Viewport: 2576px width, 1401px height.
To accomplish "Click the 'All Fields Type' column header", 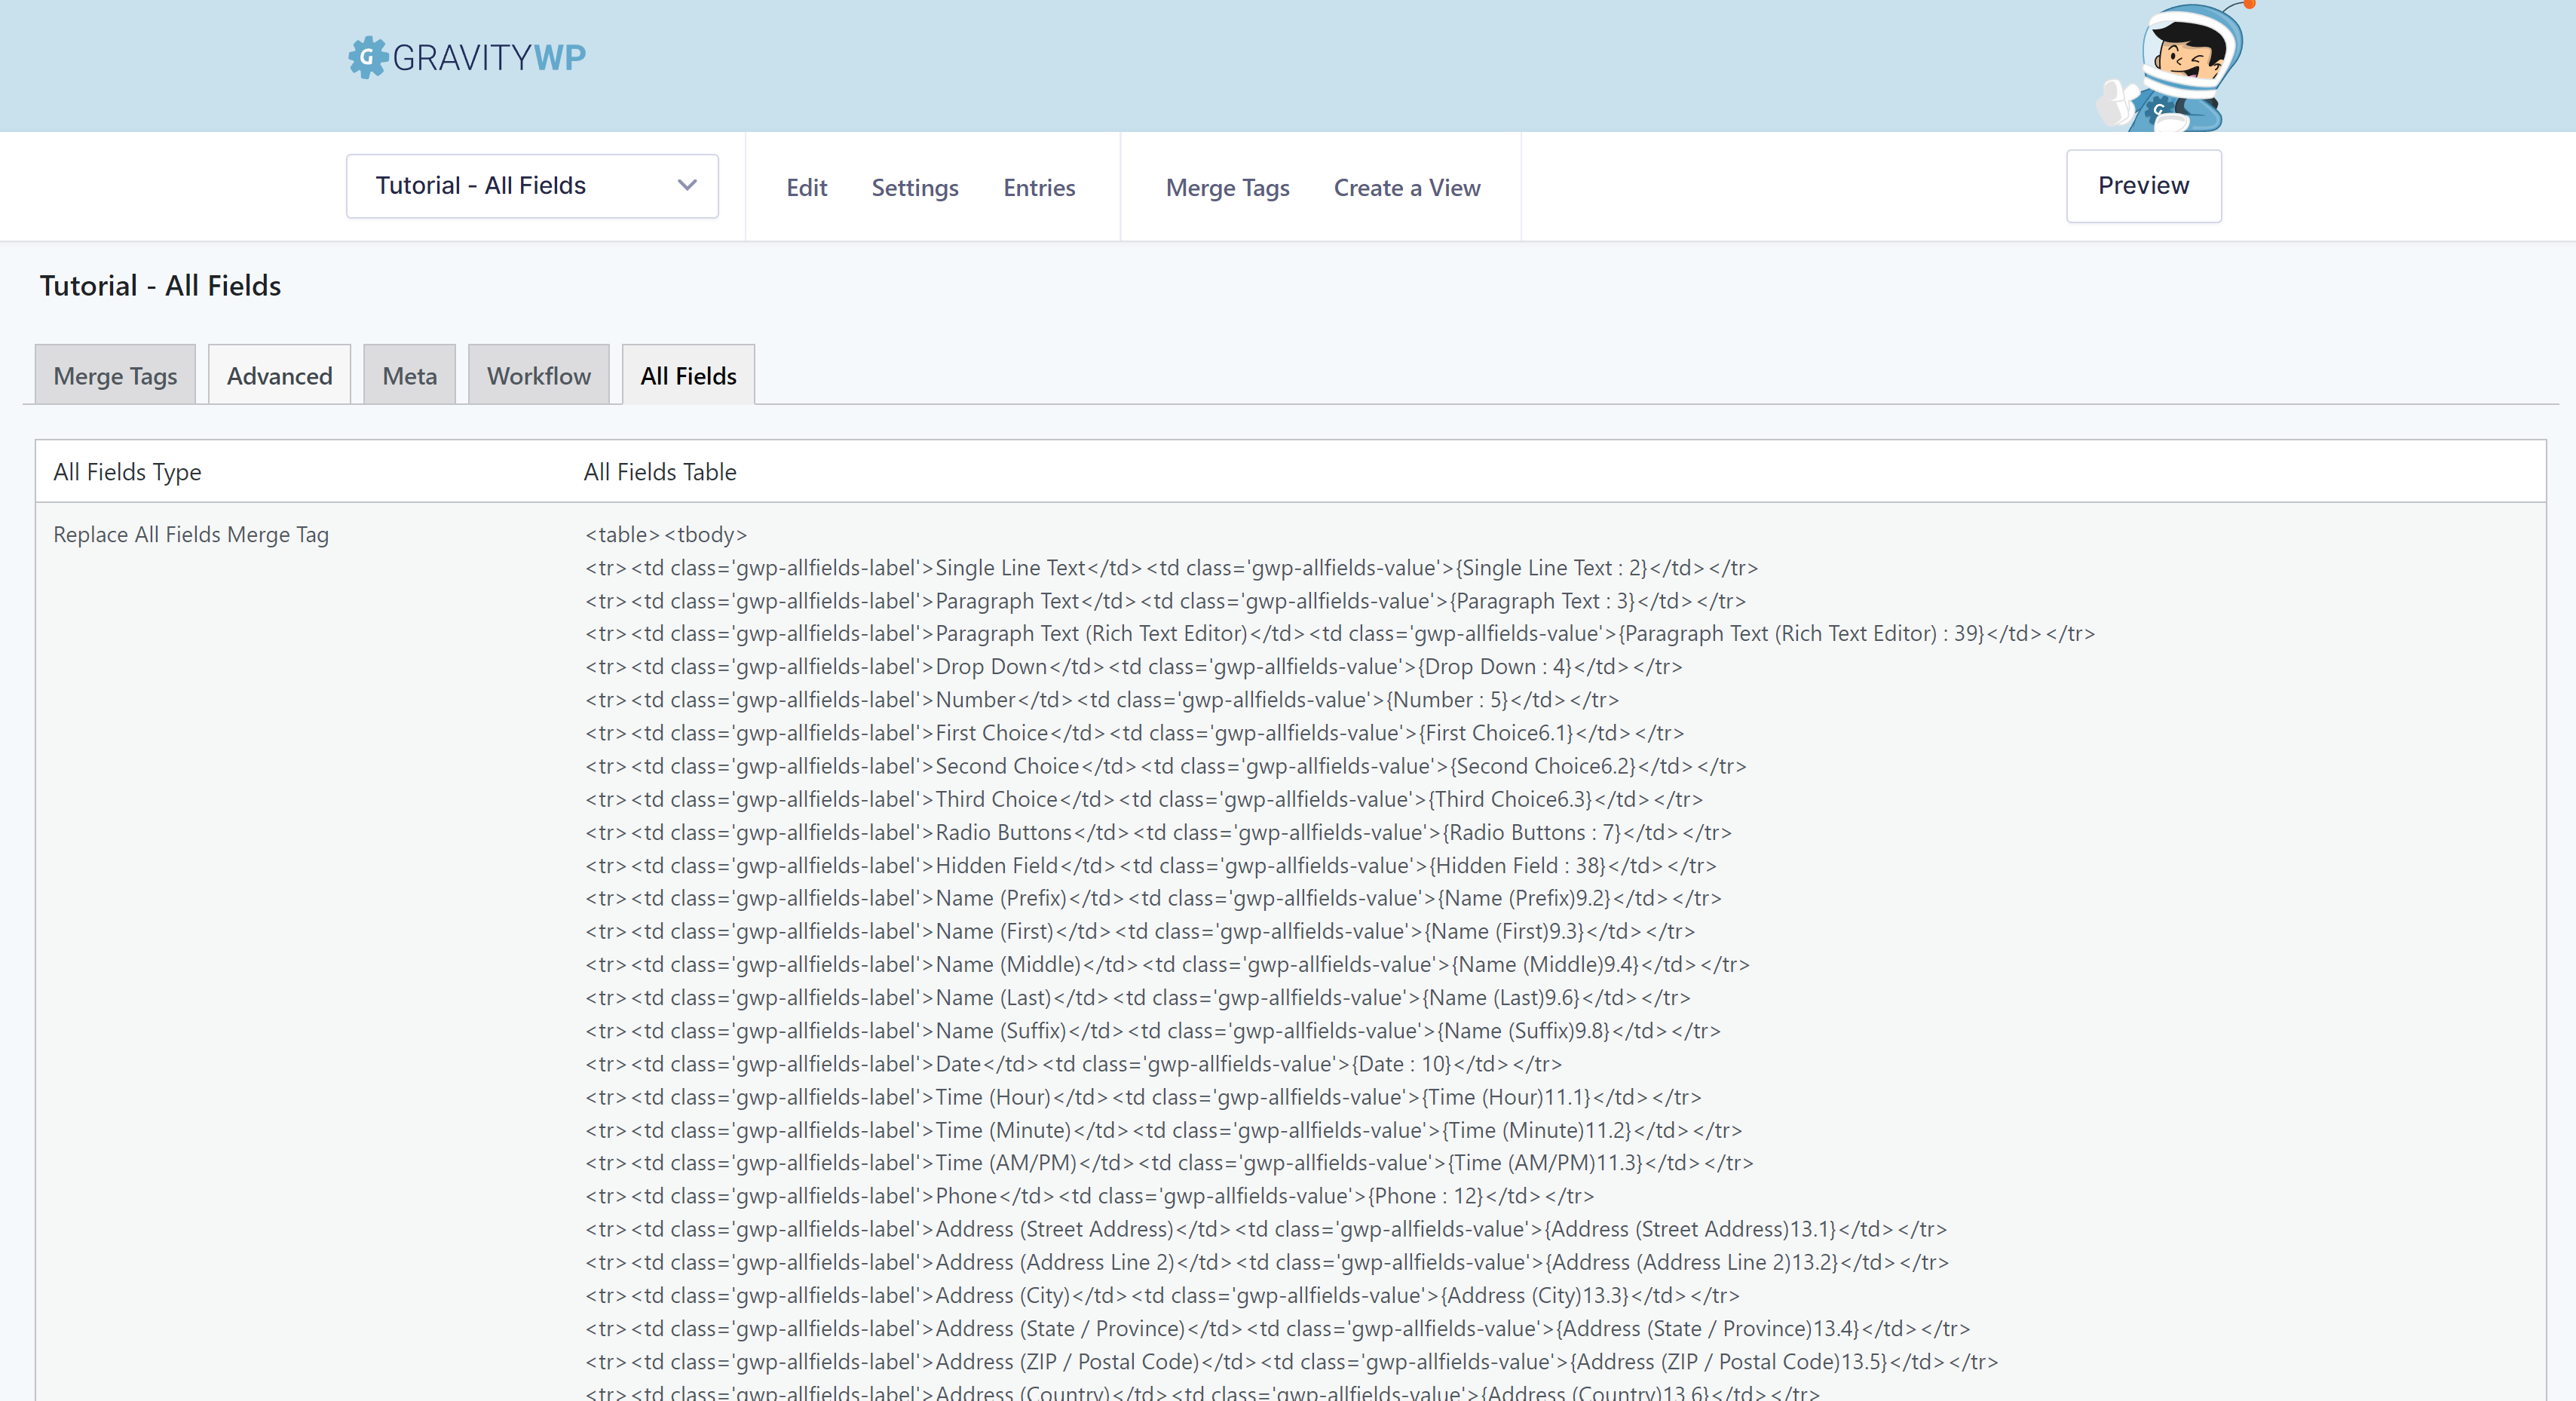I will point(127,472).
